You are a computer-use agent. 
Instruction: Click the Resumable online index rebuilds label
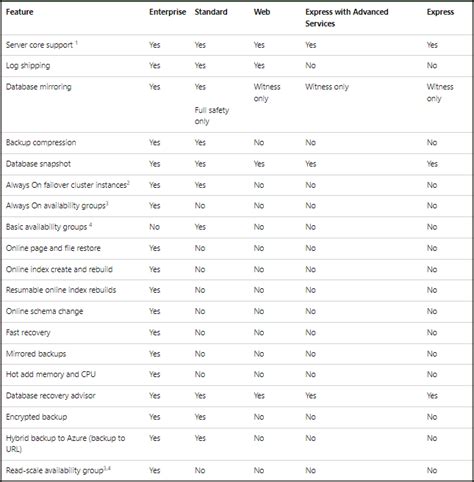(61, 290)
